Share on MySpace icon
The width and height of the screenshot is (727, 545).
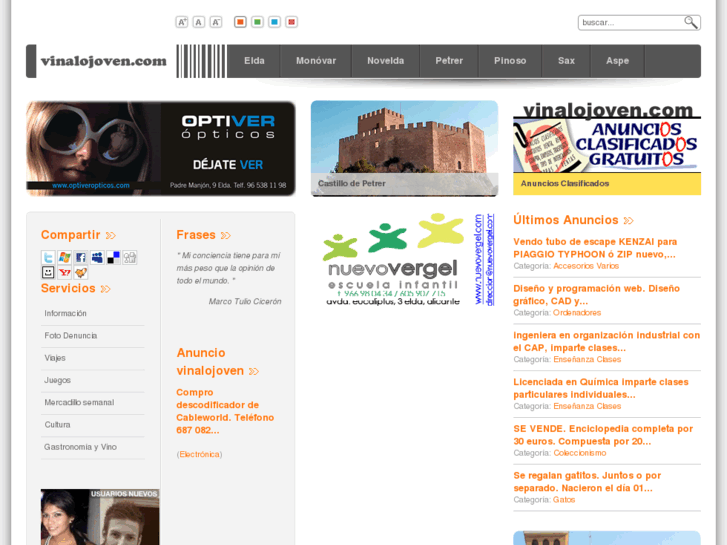click(x=97, y=257)
